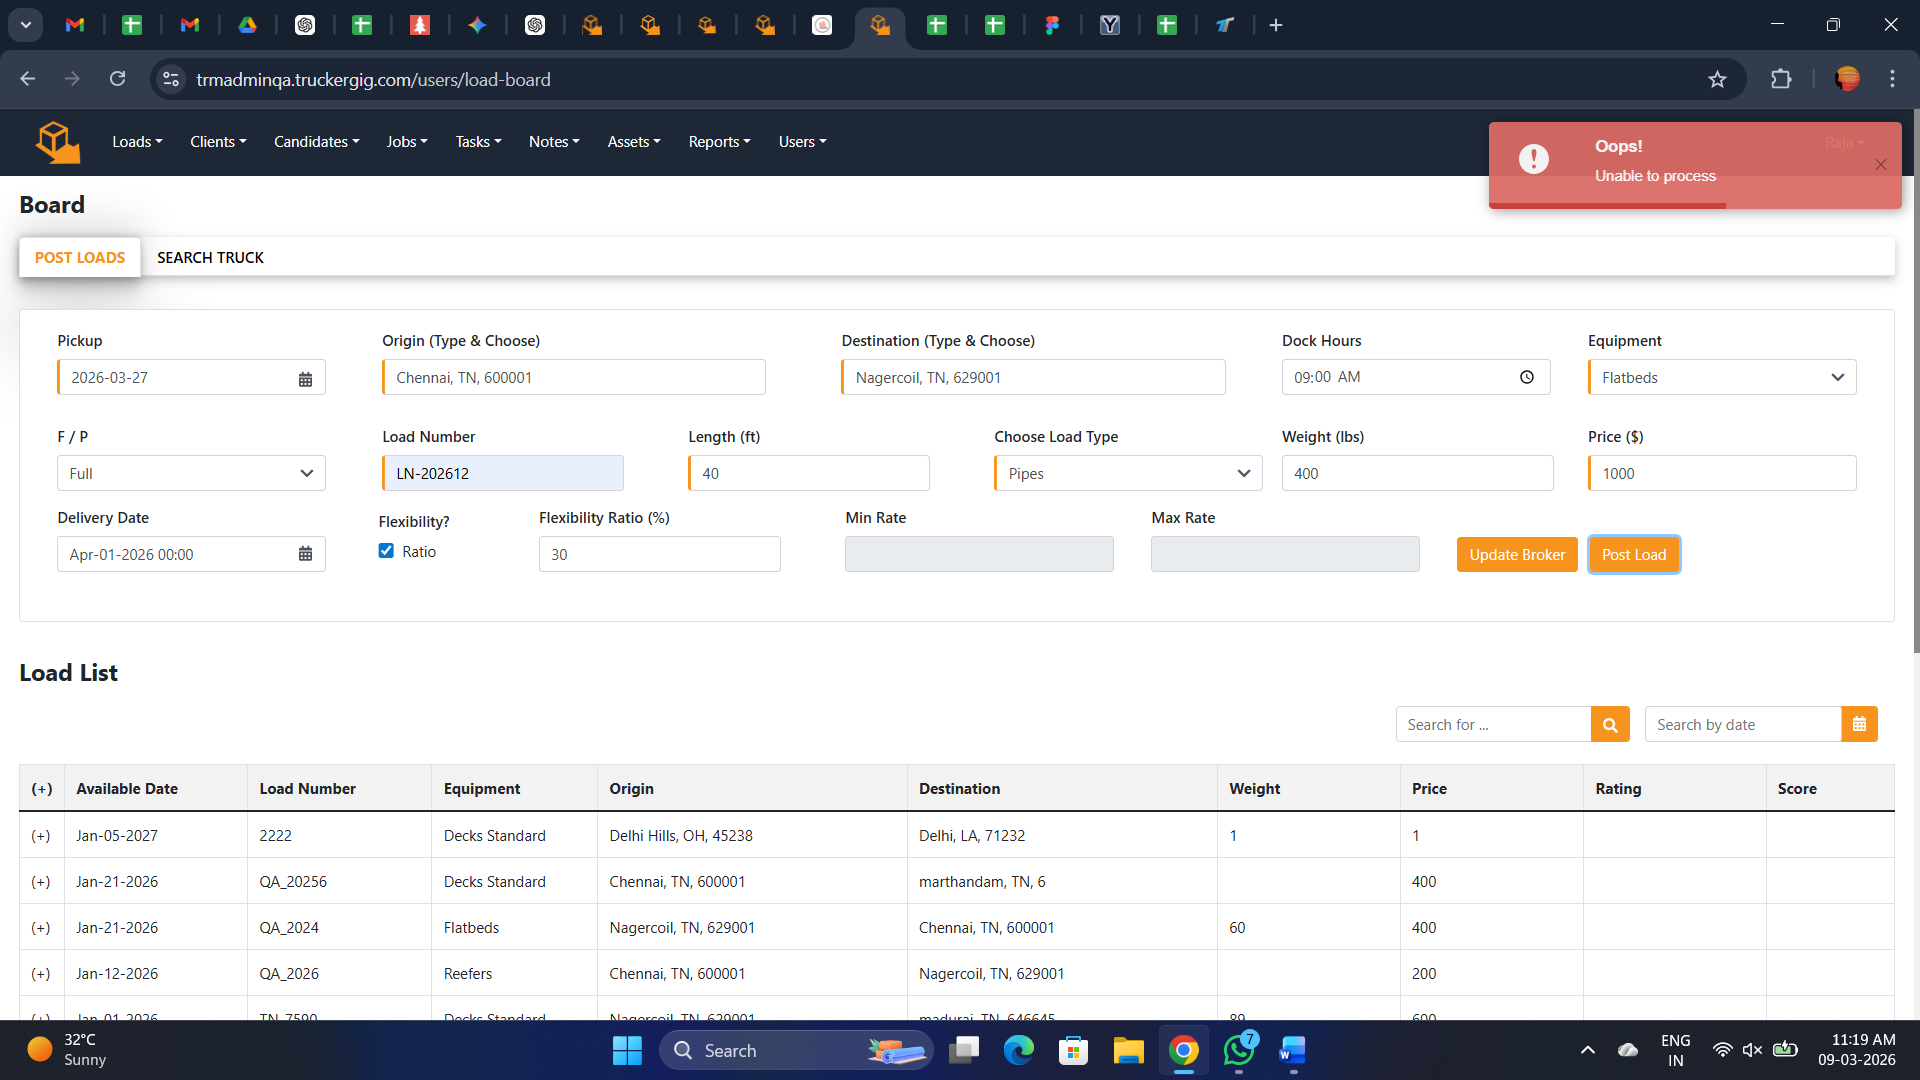
Task: Expand the header (+) column toggle
Action: pos(41,789)
